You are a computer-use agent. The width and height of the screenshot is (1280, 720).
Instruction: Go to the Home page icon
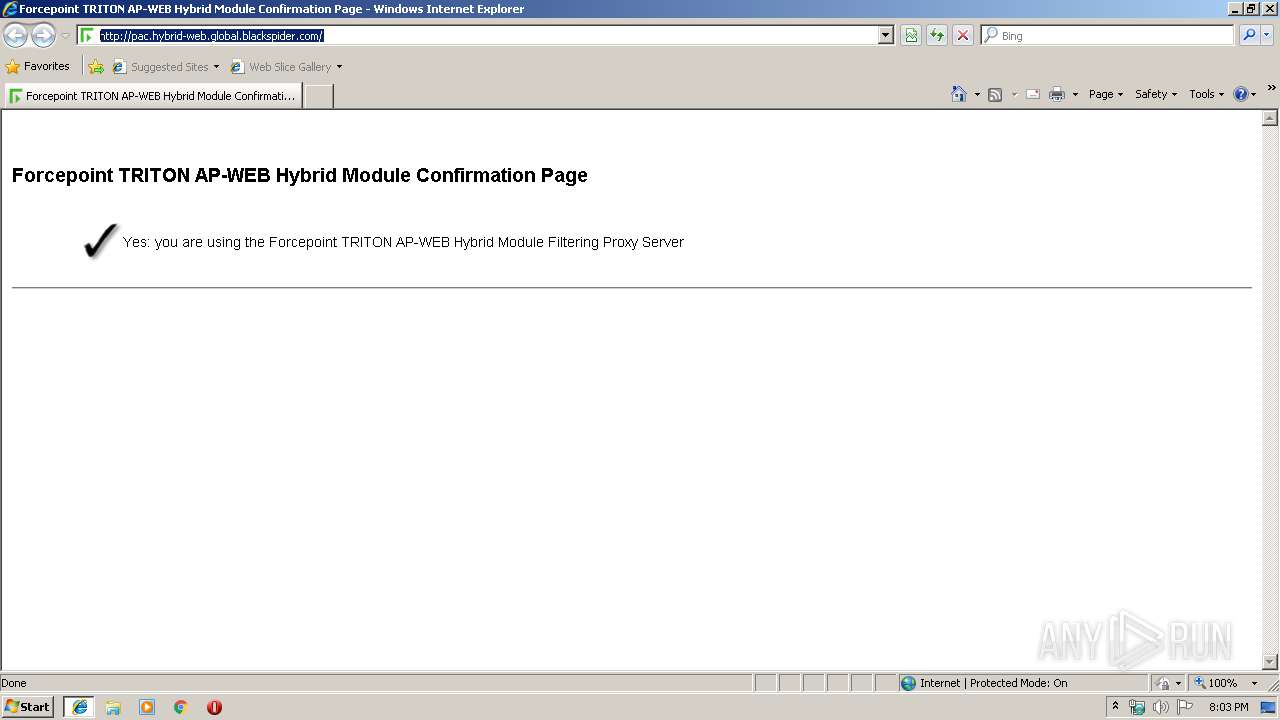click(x=959, y=94)
